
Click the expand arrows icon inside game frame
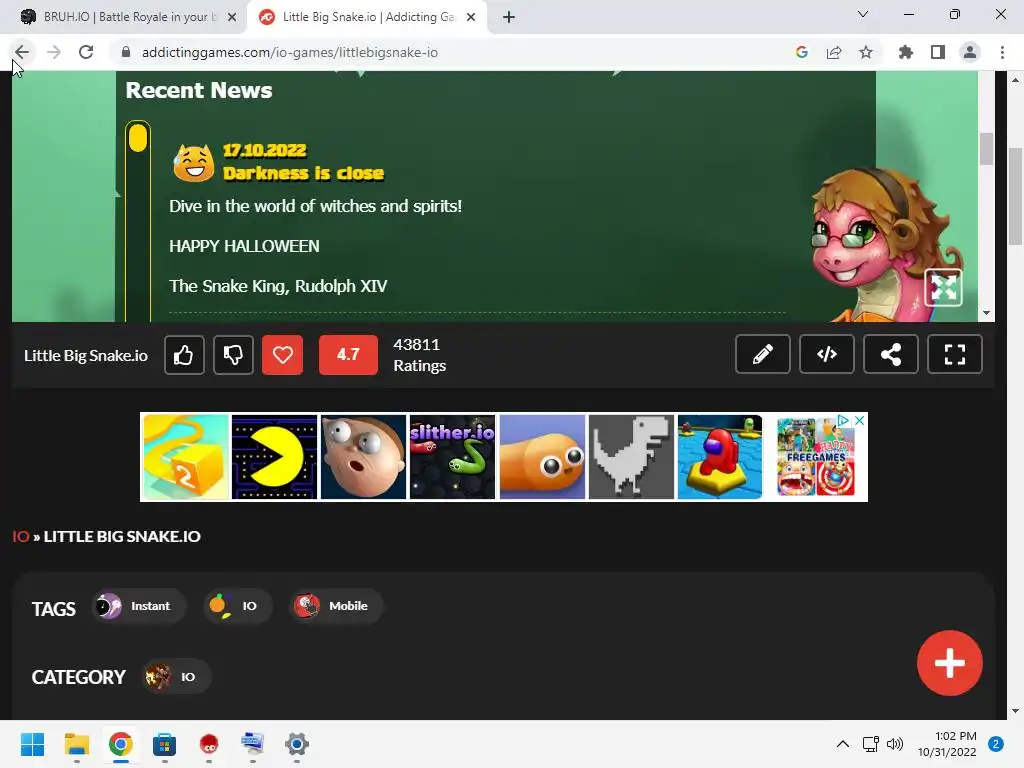(943, 287)
